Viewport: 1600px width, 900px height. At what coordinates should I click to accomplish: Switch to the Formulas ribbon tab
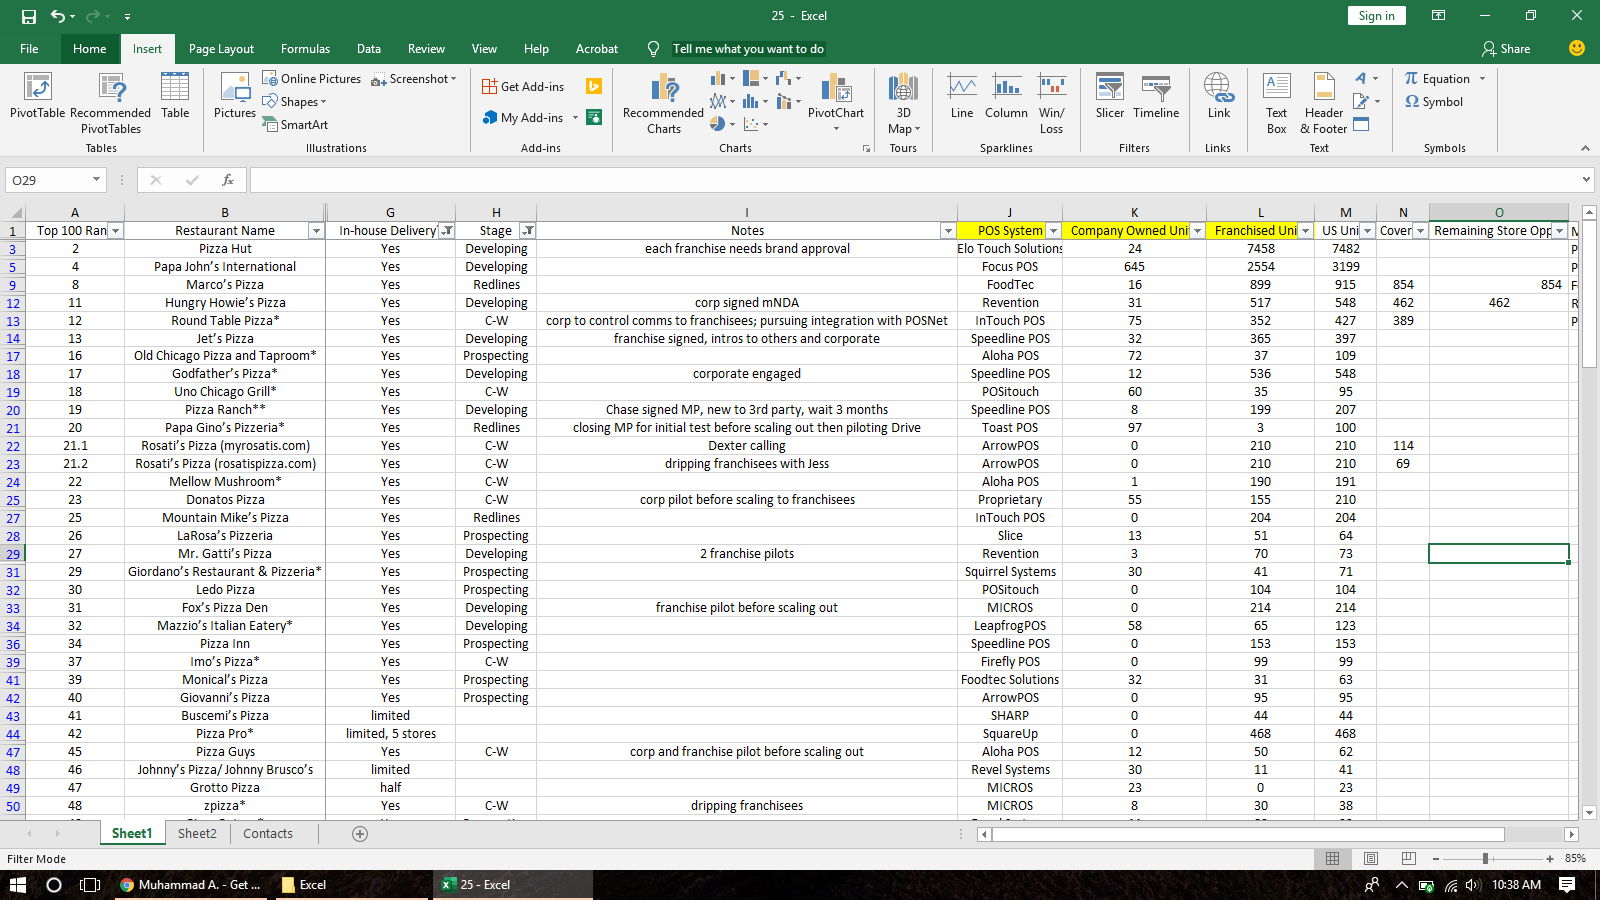[305, 48]
